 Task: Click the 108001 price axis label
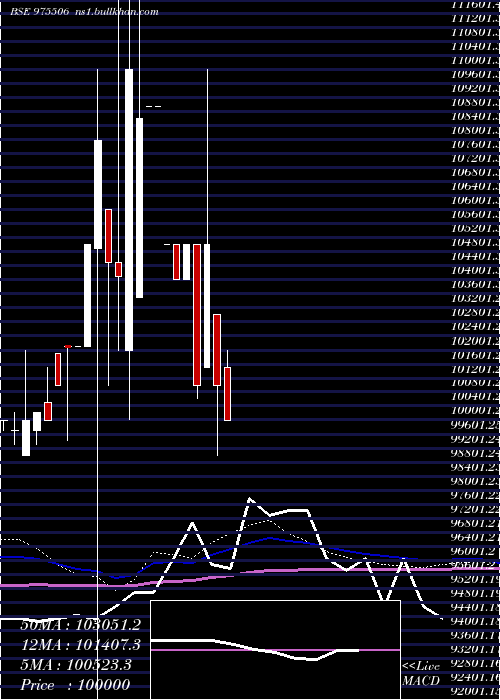[475, 130]
